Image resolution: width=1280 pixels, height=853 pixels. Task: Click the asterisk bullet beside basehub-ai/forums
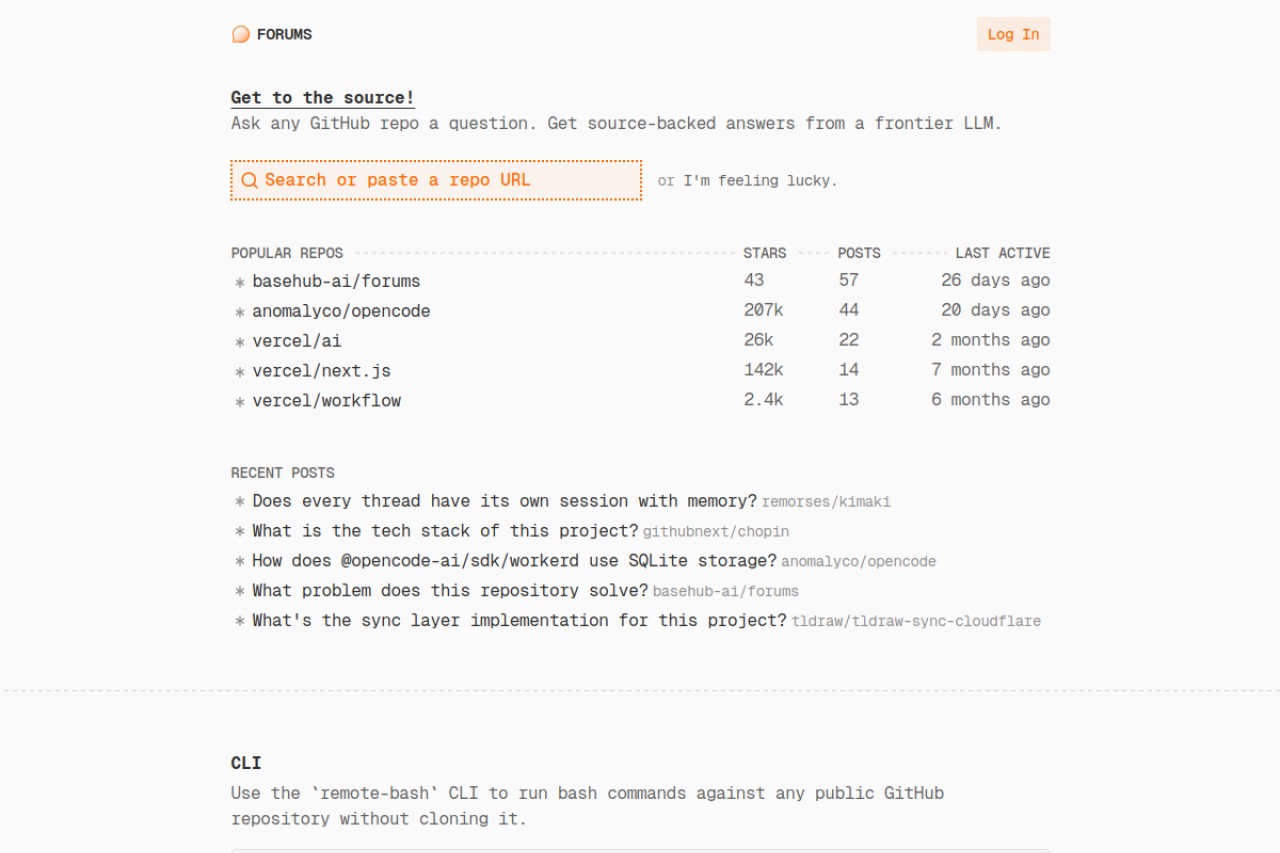tap(239, 283)
